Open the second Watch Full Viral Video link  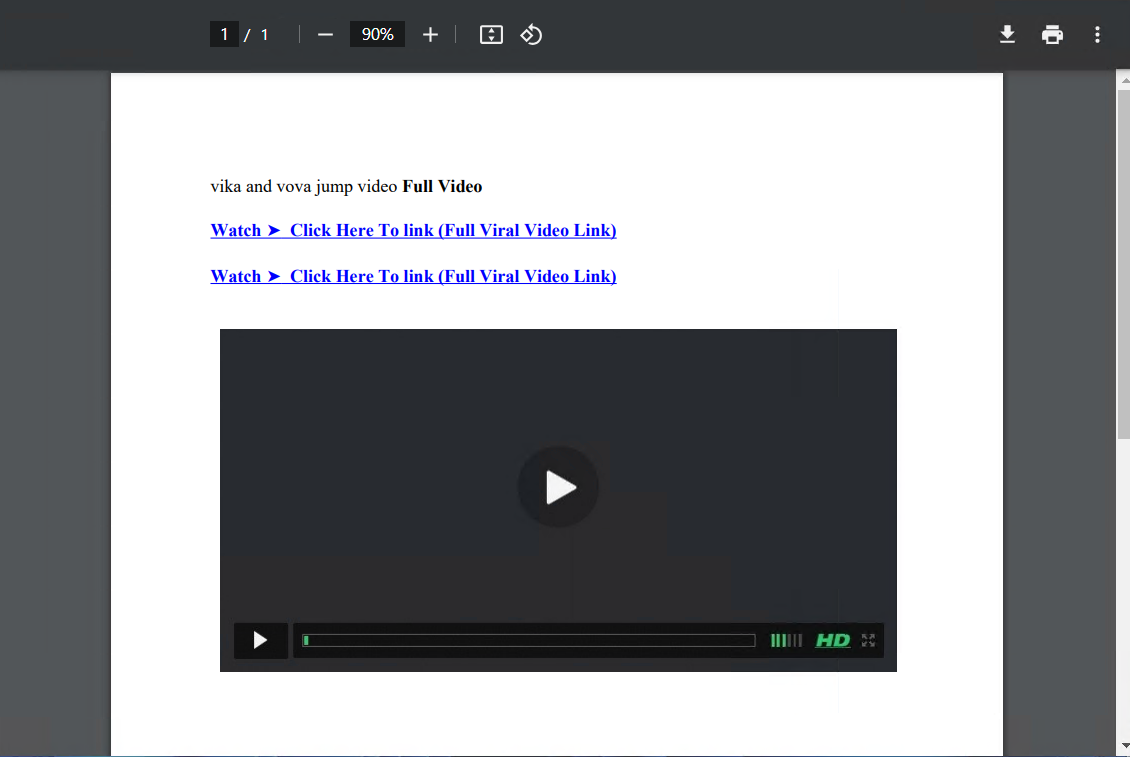coord(413,277)
